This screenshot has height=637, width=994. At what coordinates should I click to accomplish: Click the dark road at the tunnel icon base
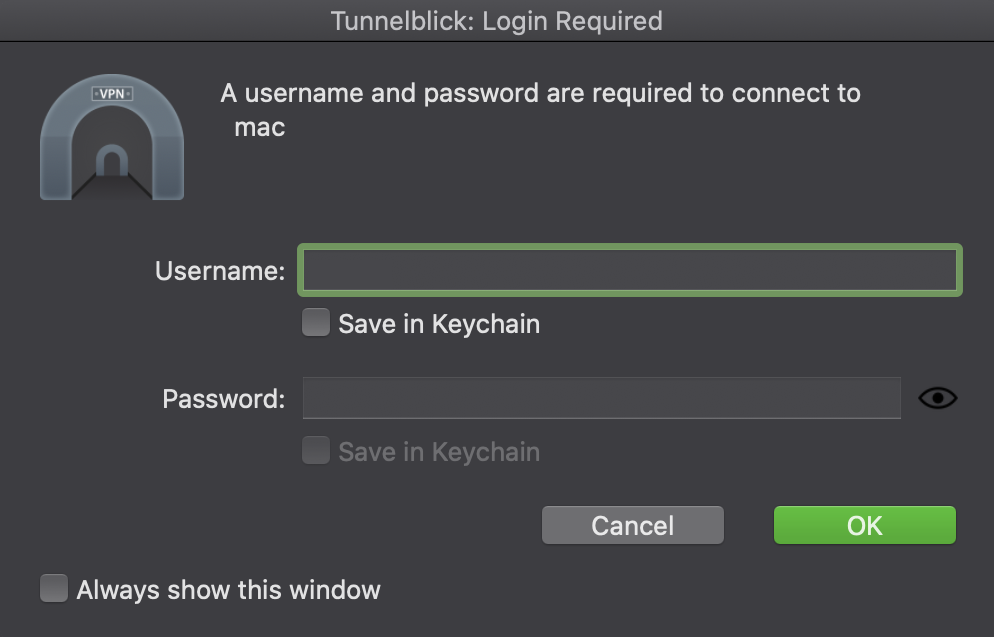click(x=112, y=187)
